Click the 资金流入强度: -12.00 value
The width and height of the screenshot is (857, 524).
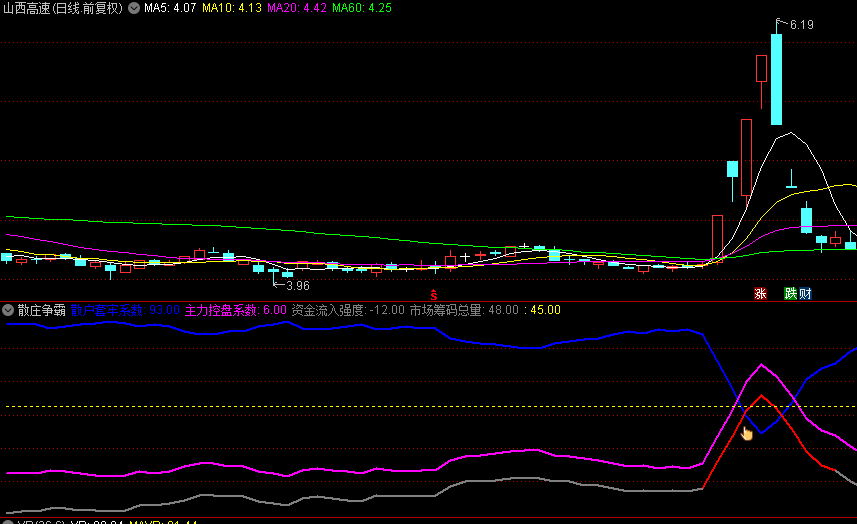tap(348, 310)
